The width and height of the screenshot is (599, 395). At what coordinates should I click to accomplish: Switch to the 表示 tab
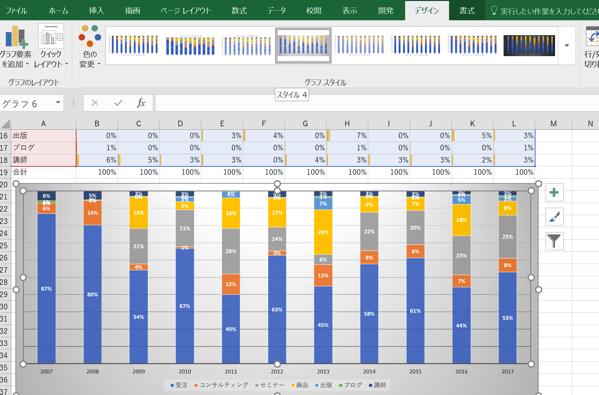pos(350,10)
